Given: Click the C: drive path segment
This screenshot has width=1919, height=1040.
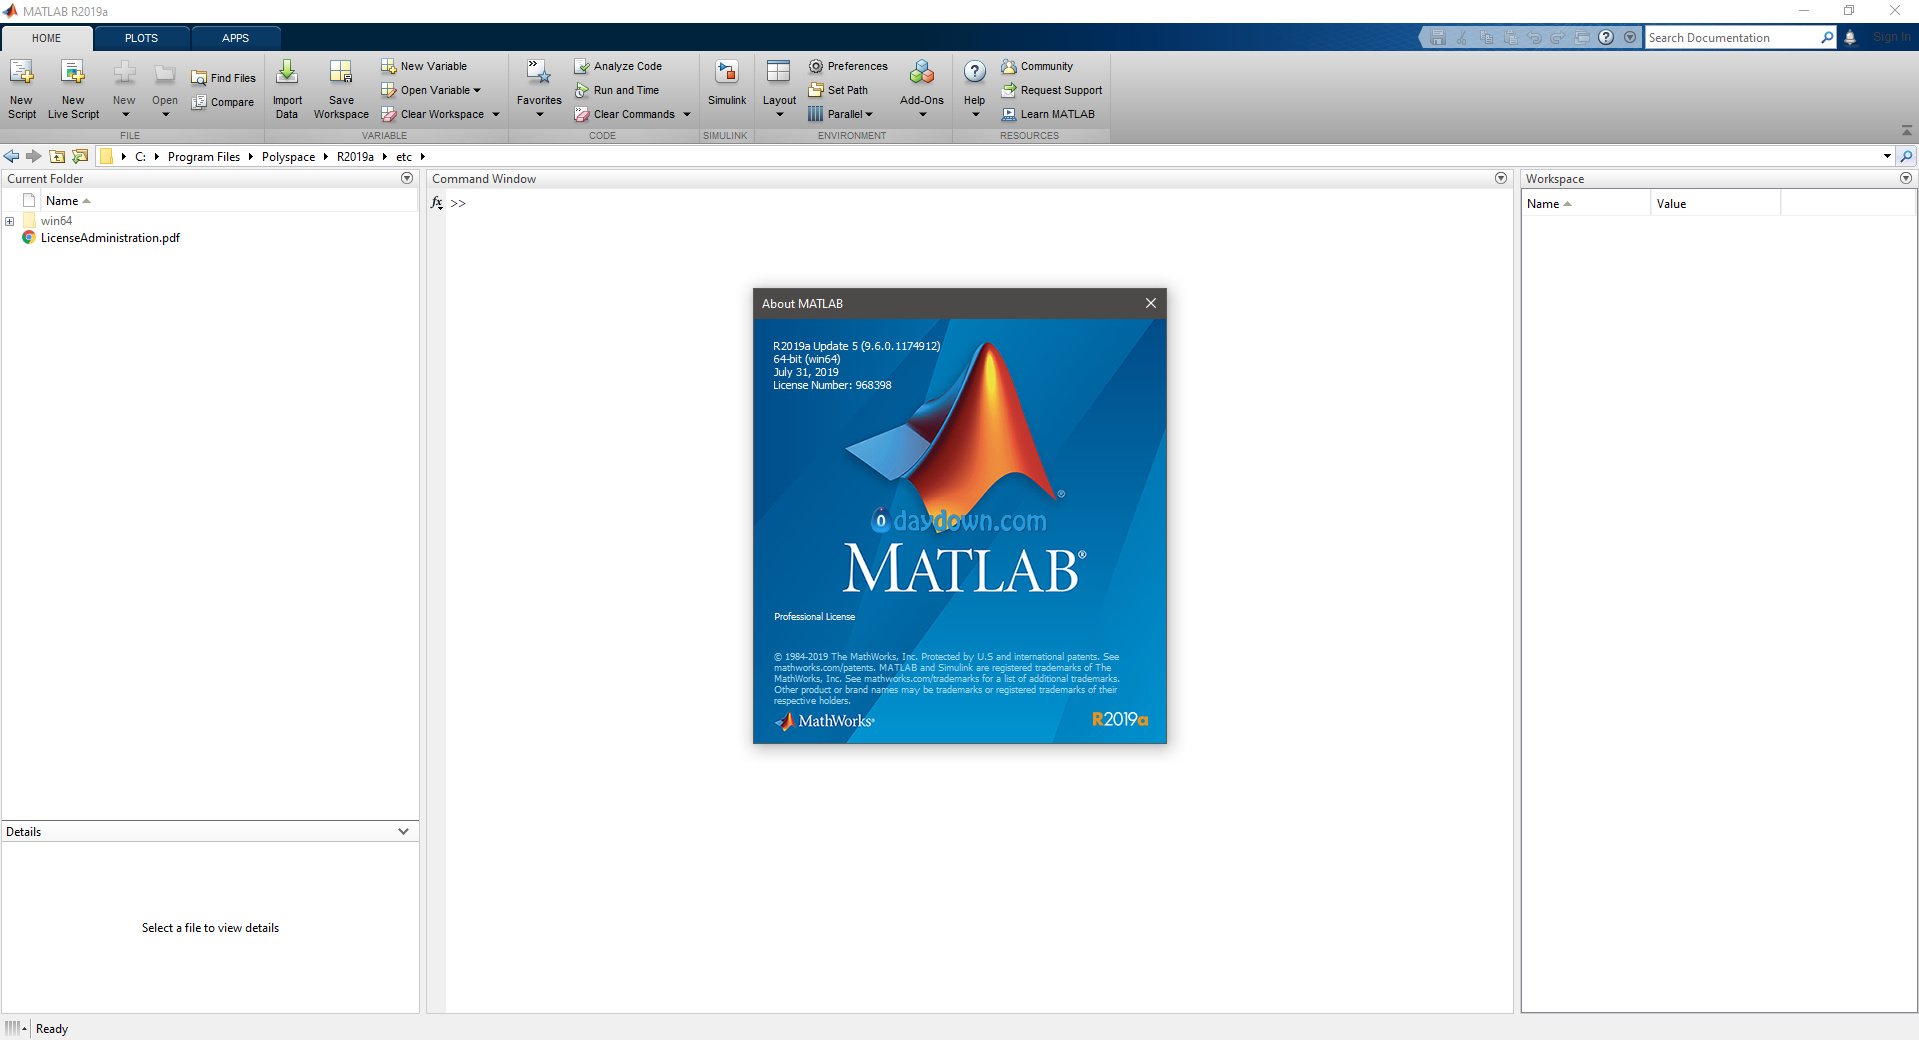Looking at the screenshot, I should click(x=141, y=157).
